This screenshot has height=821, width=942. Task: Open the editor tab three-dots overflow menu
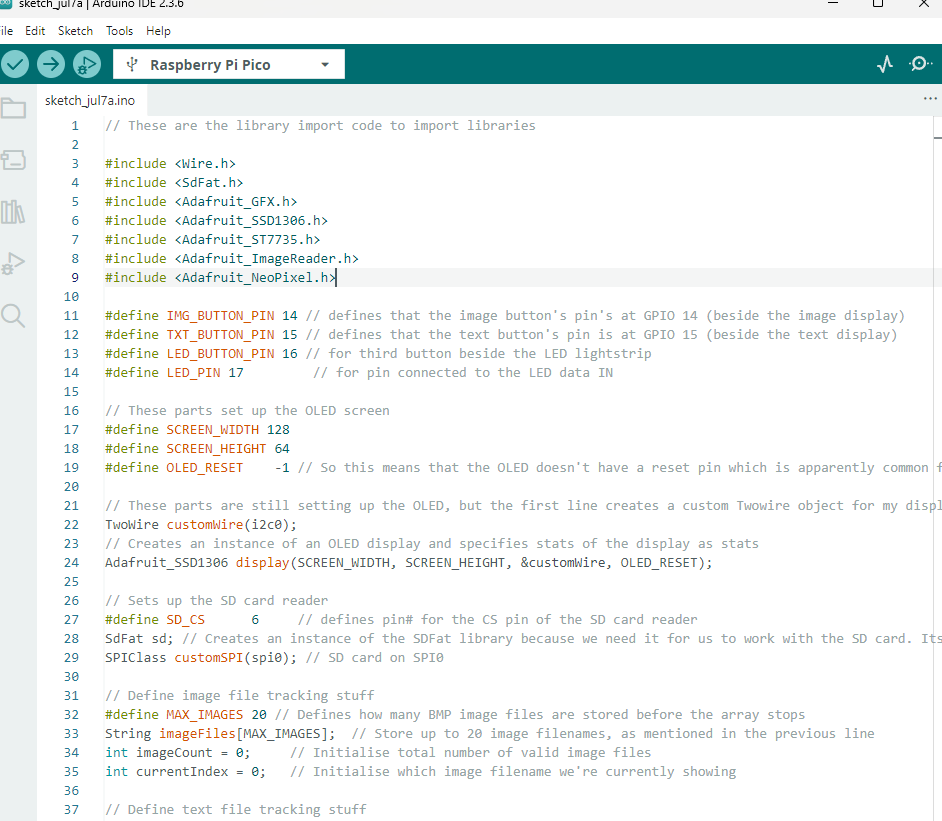pos(930,100)
